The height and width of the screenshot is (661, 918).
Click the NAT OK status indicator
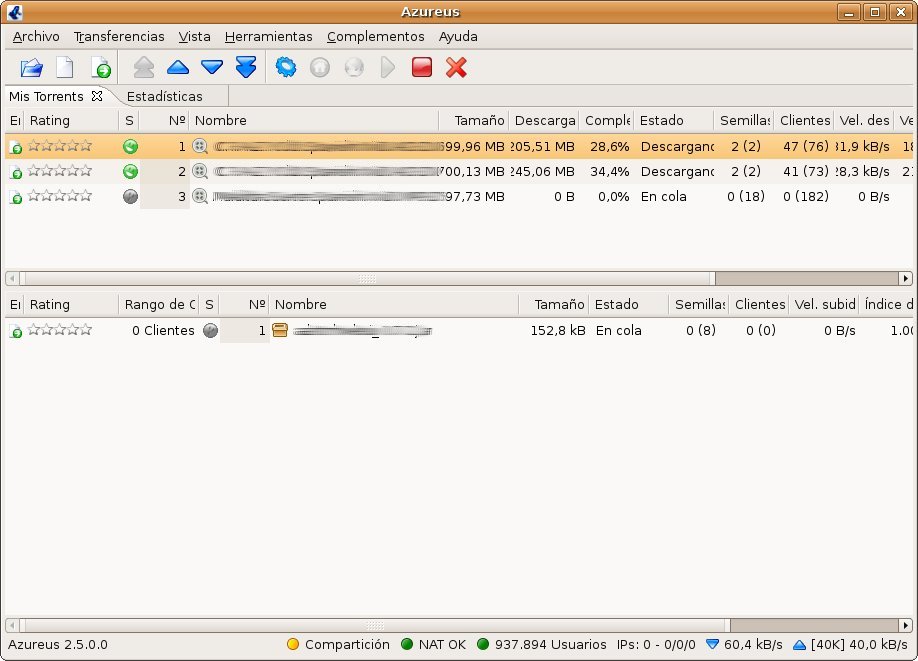coord(433,645)
